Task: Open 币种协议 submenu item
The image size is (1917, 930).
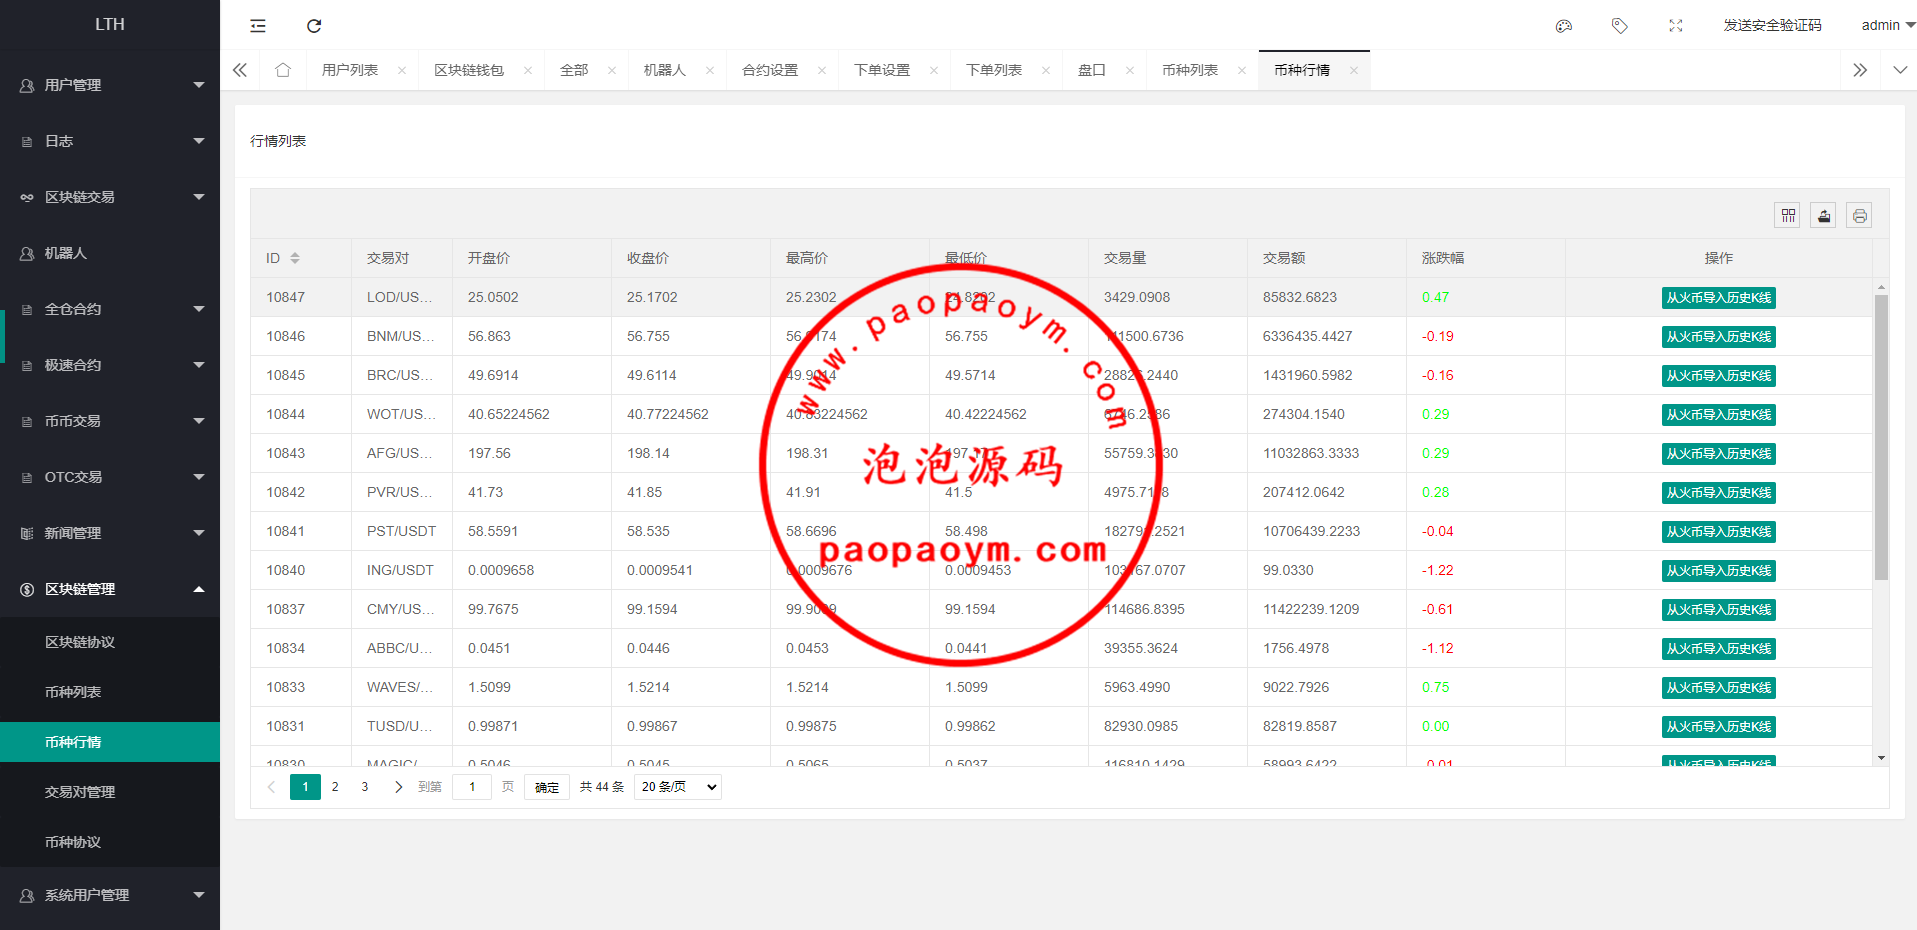Action: coord(110,842)
